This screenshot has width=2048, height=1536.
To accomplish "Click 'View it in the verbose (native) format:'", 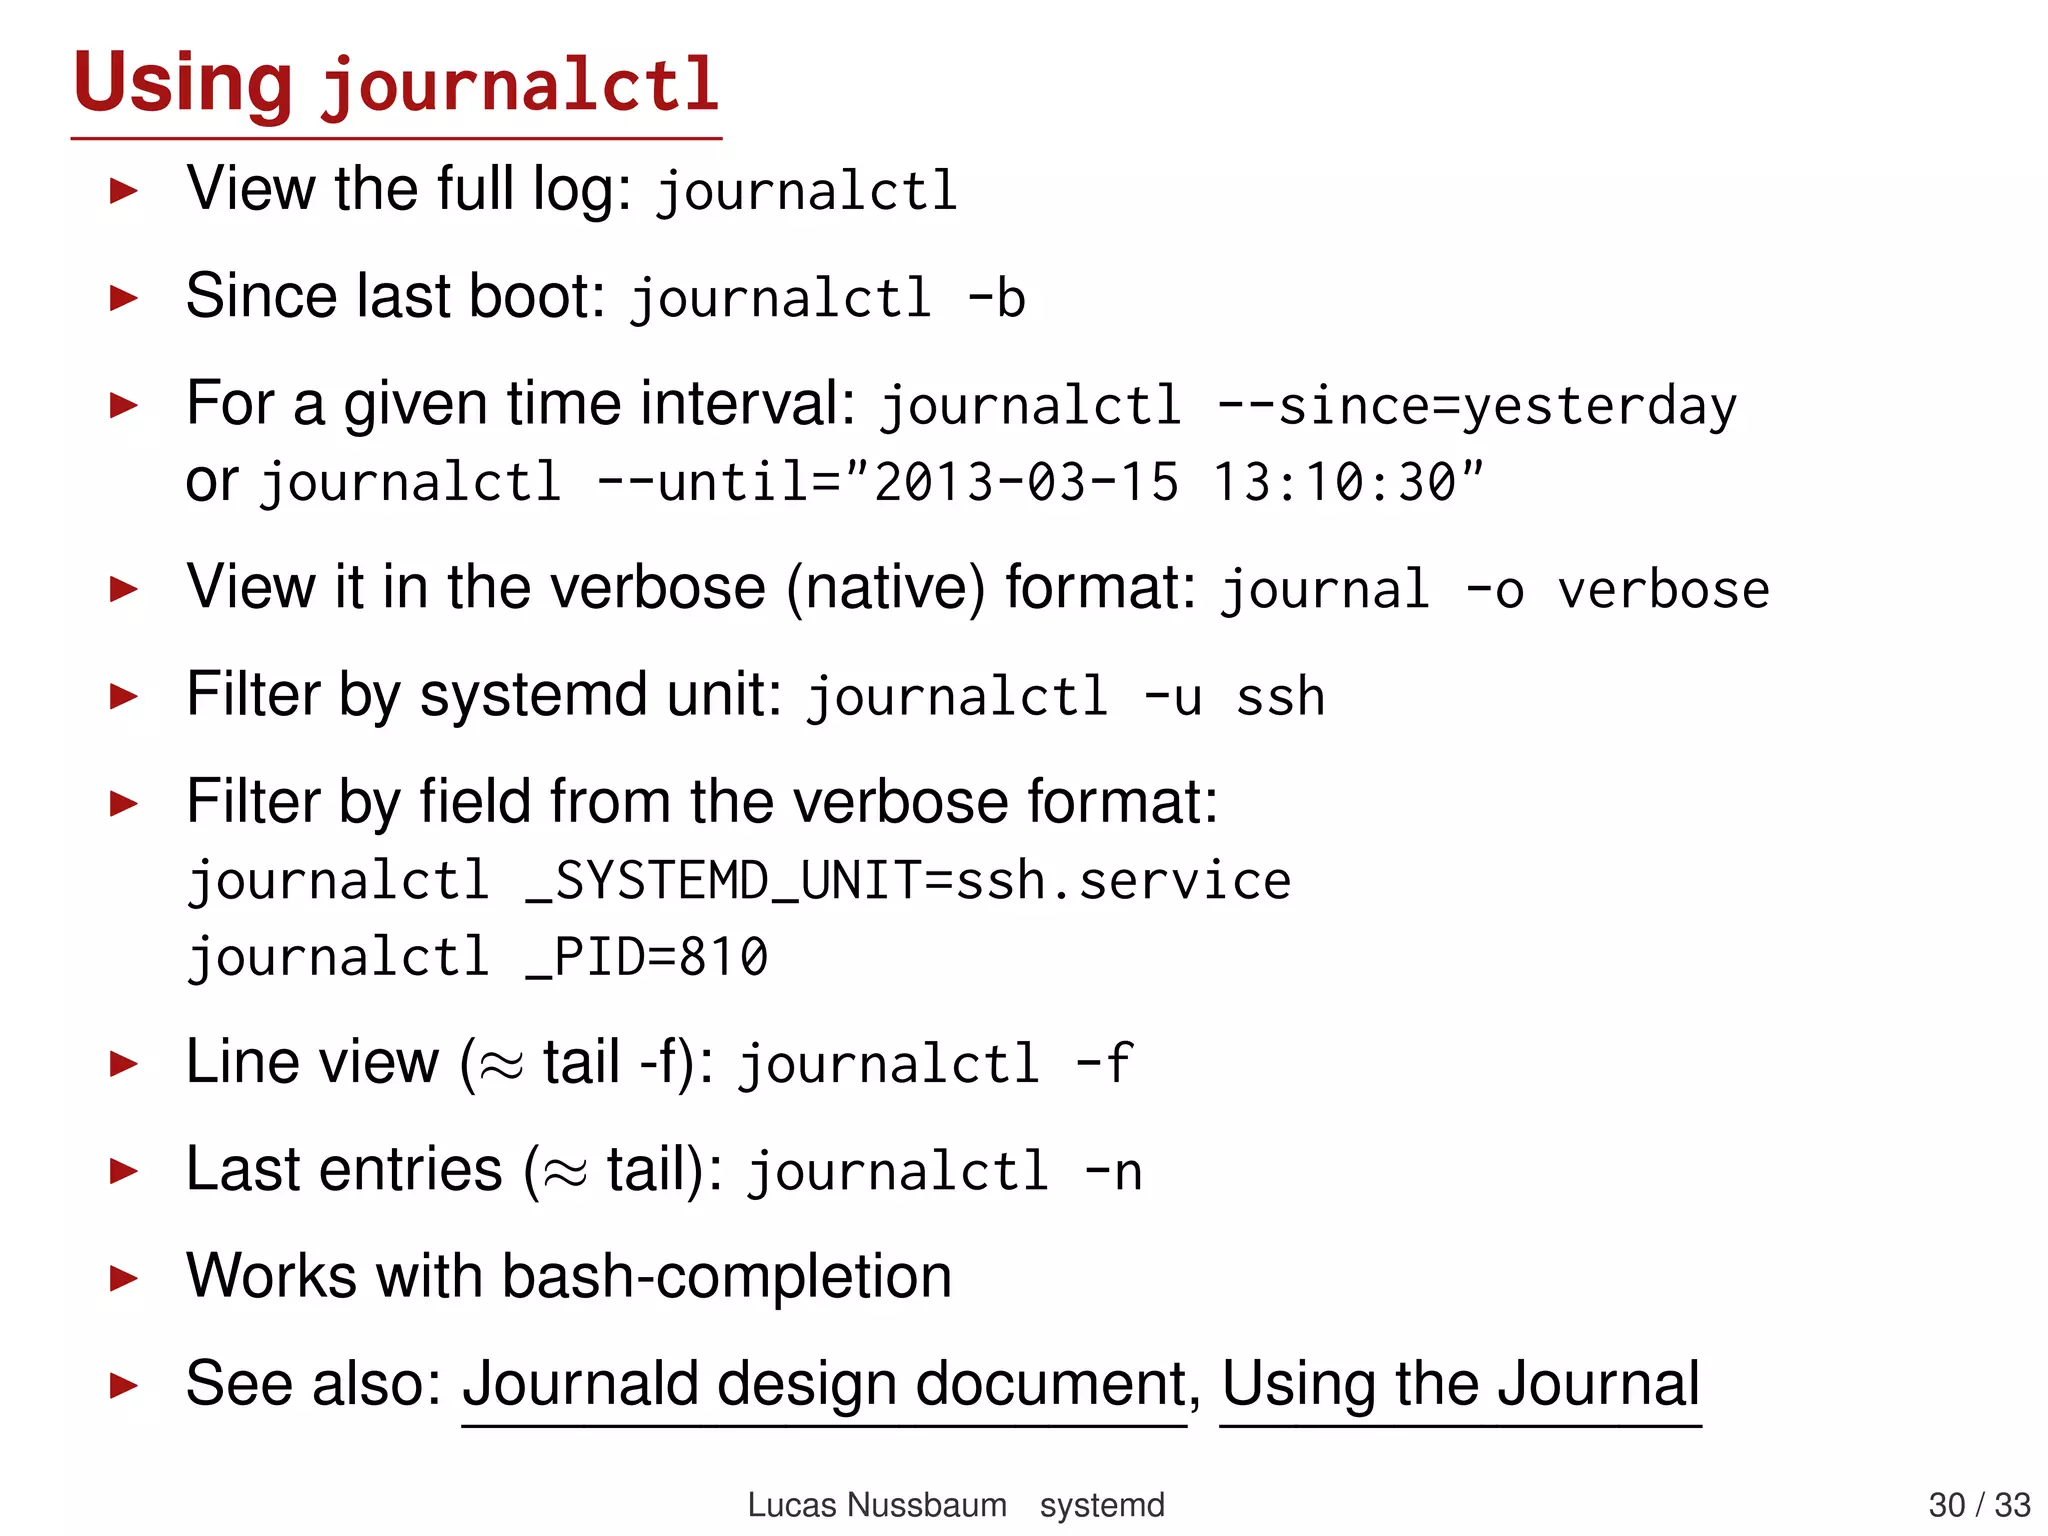I will (x=692, y=588).
